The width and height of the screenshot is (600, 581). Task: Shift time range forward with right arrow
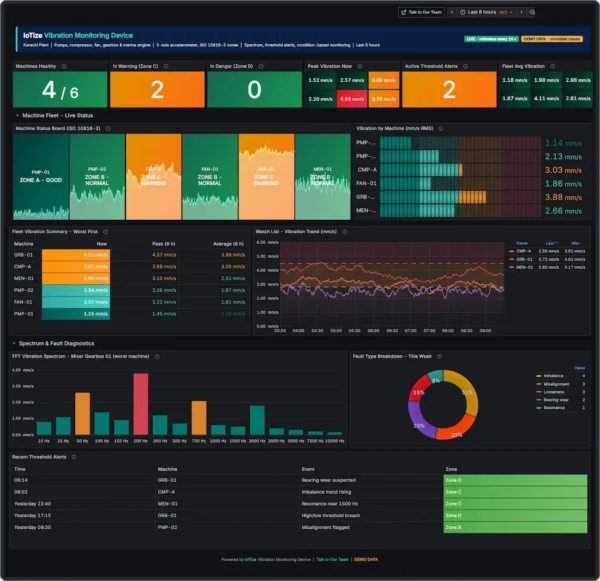click(521, 12)
